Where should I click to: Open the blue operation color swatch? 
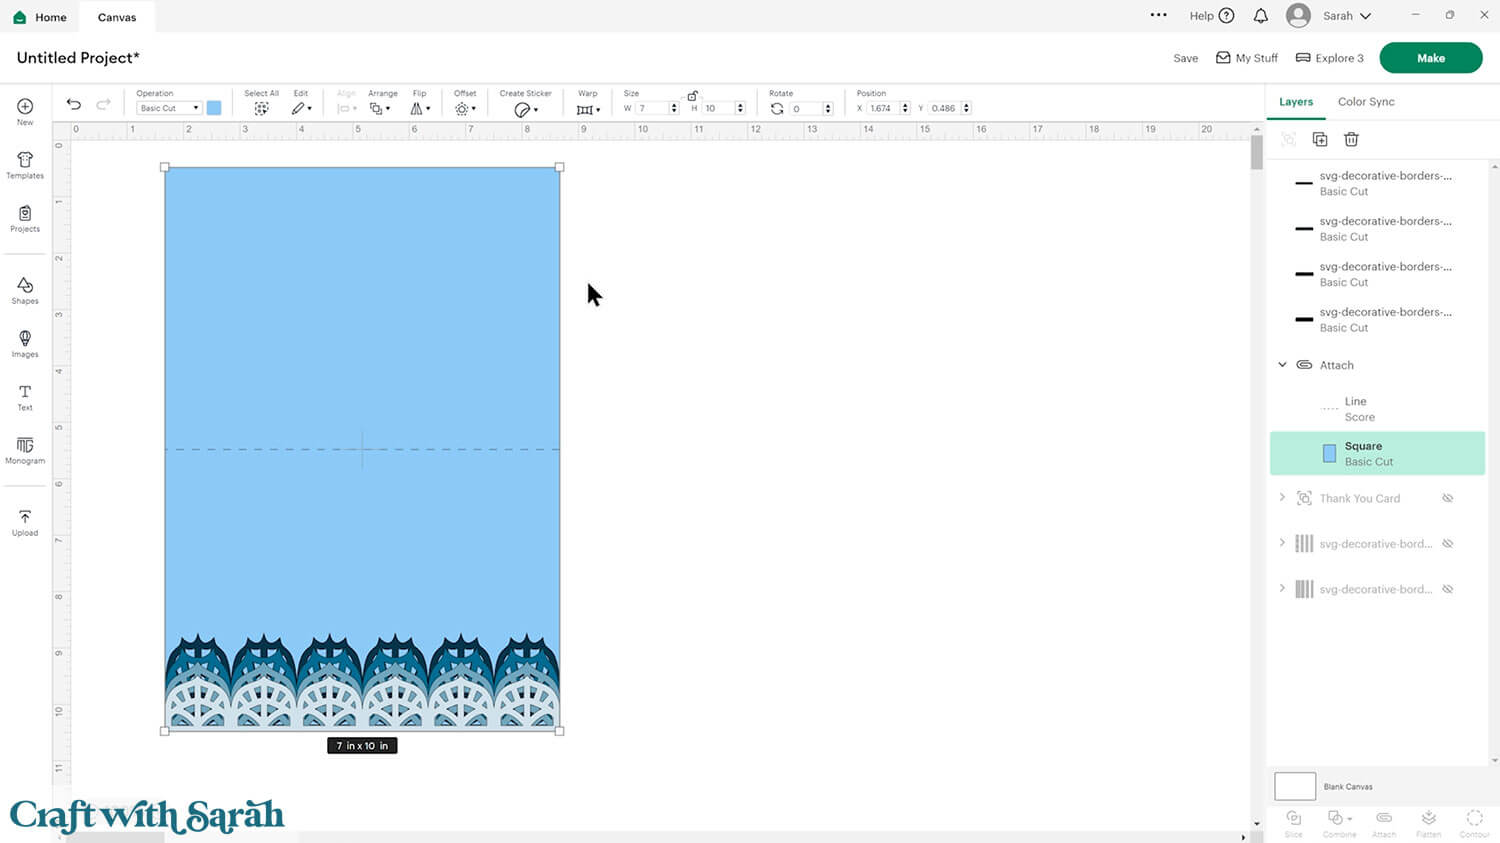pos(214,108)
